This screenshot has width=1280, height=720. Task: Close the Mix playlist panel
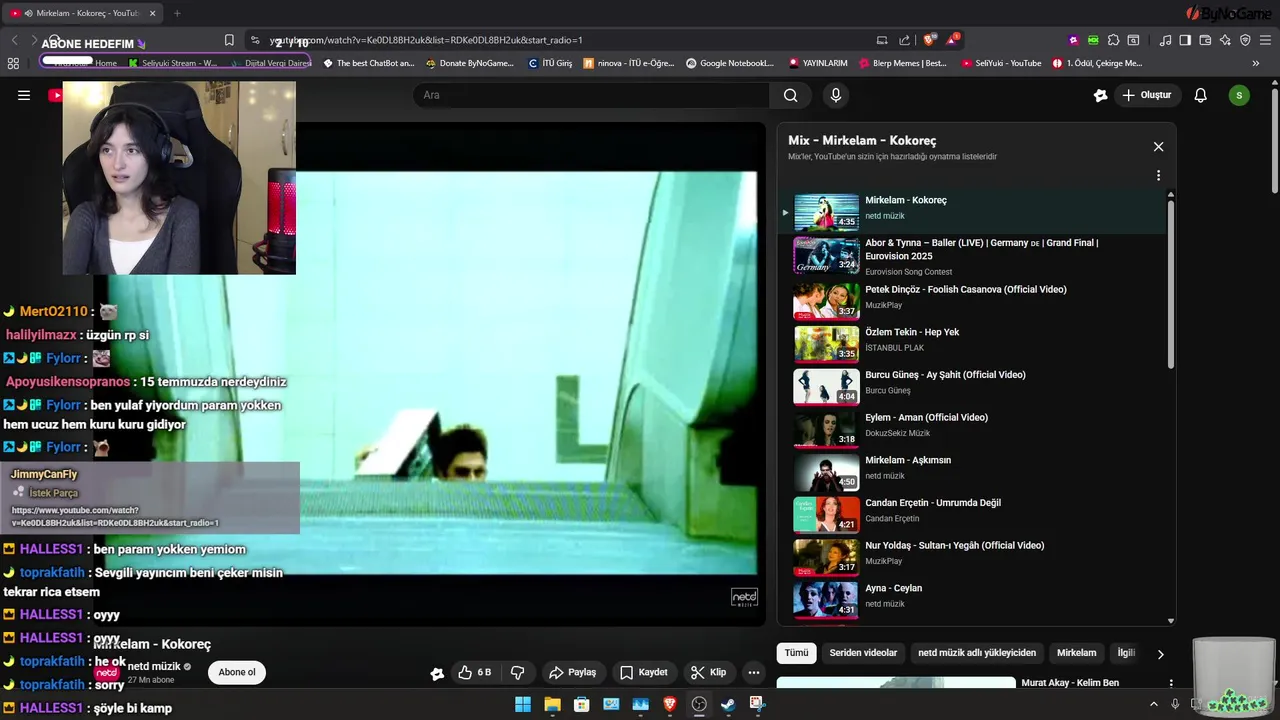click(1158, 147)
